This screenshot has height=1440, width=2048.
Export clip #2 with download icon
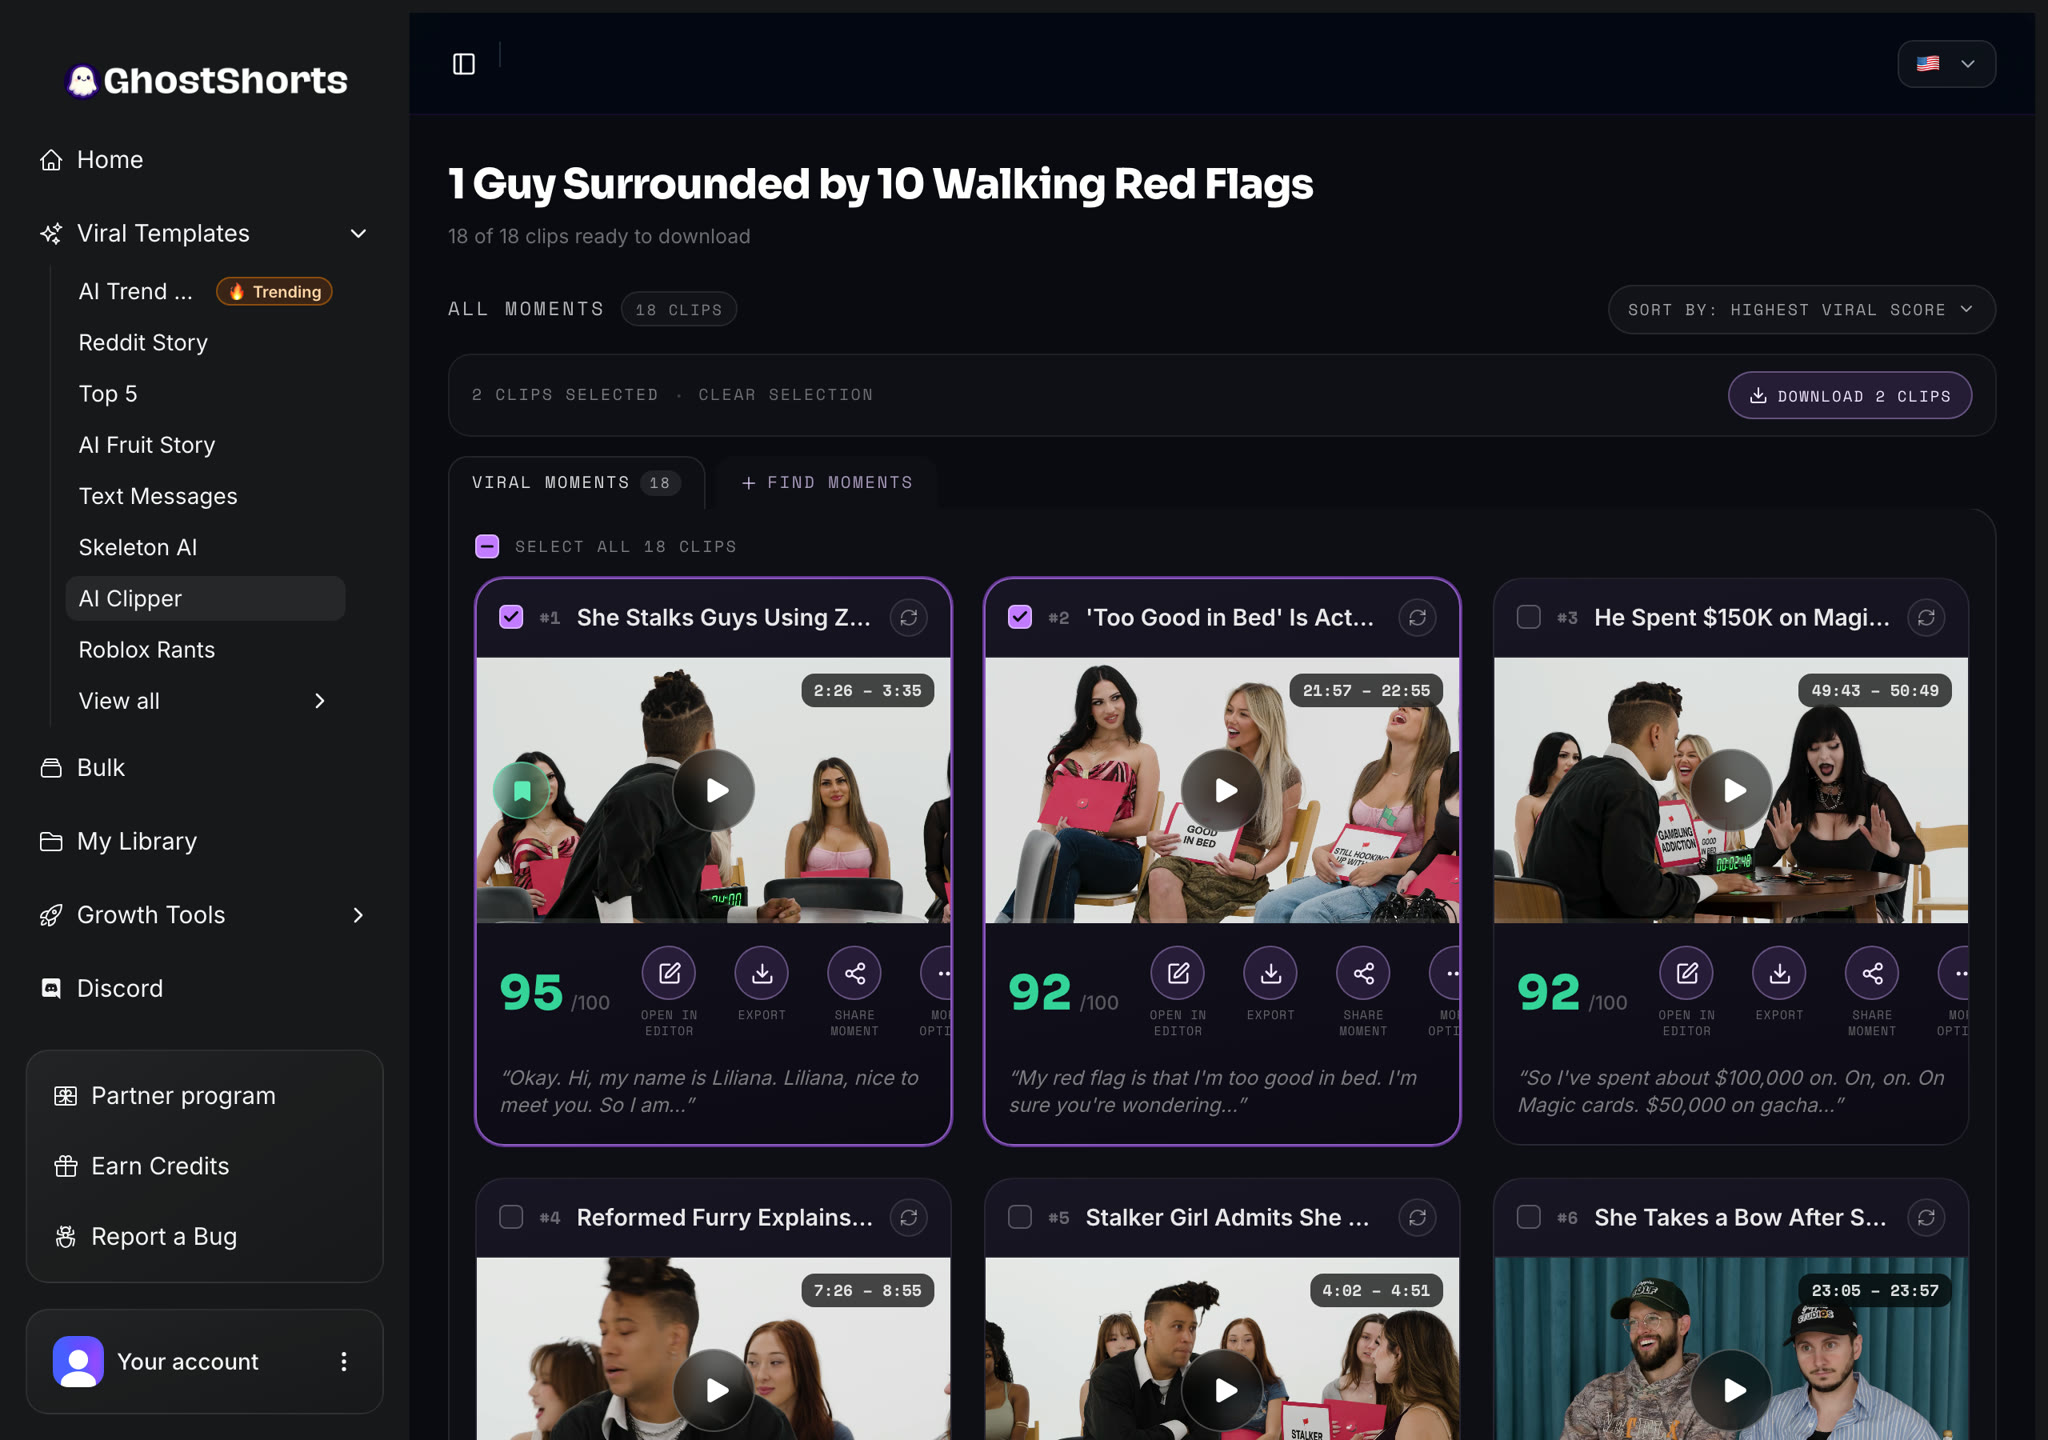[x=1271, y=973]
